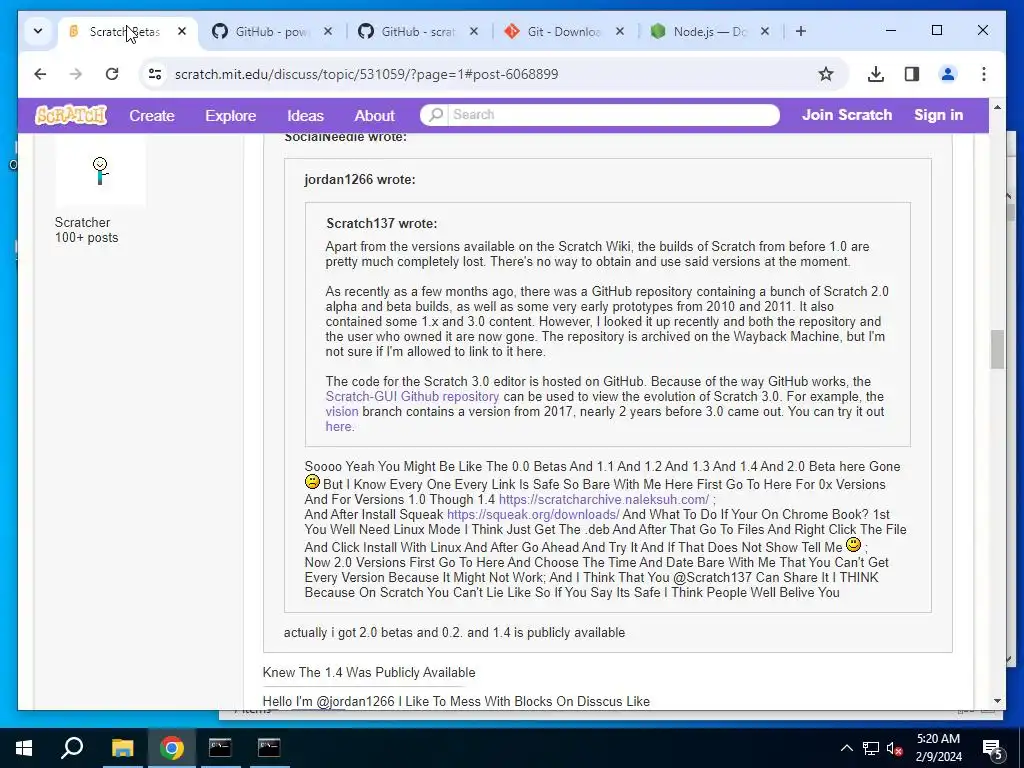Follow the 'here.' link in Scratch137's quote

click(340, 426)
